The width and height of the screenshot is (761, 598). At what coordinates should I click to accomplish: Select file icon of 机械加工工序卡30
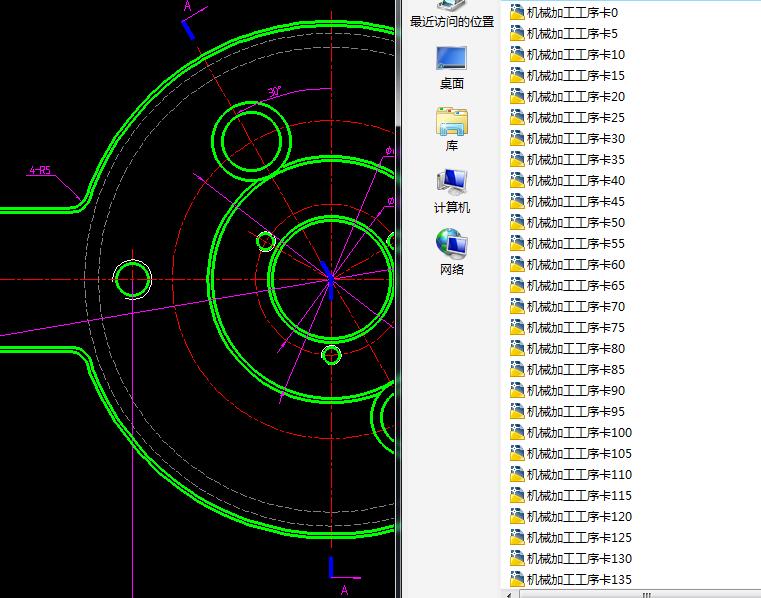point(517,138)
